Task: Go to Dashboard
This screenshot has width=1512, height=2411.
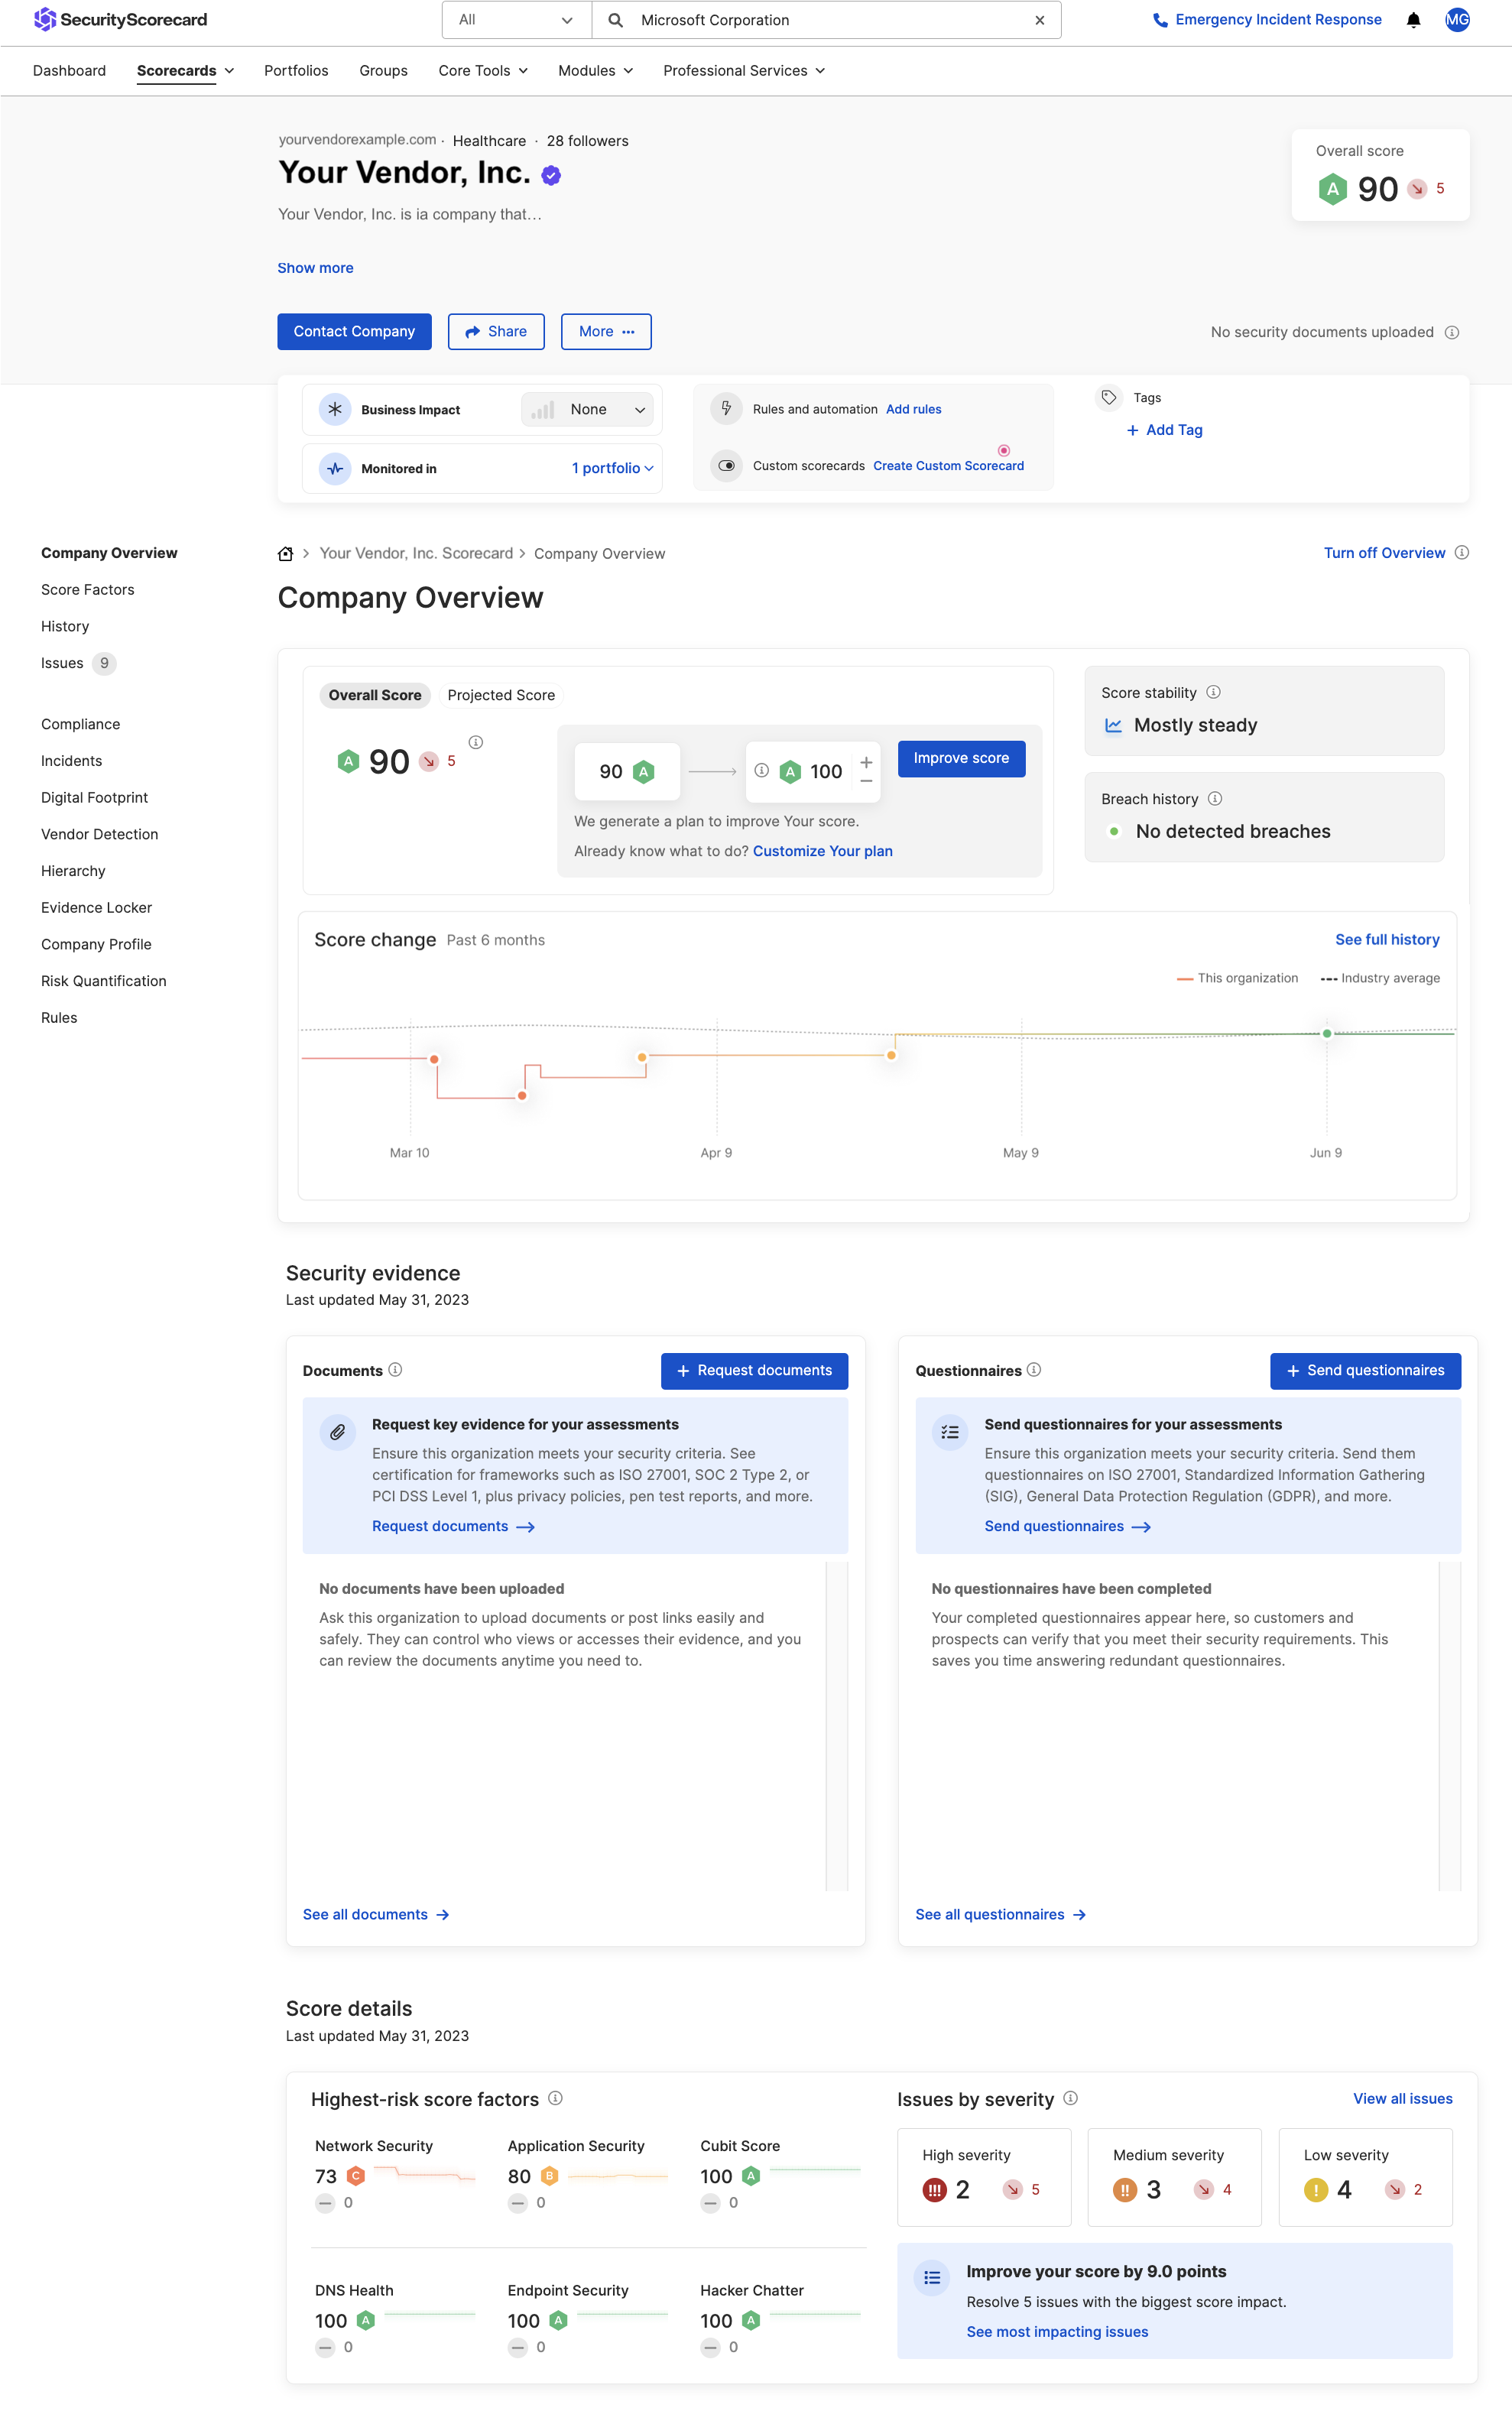Action: coord(69,70)
